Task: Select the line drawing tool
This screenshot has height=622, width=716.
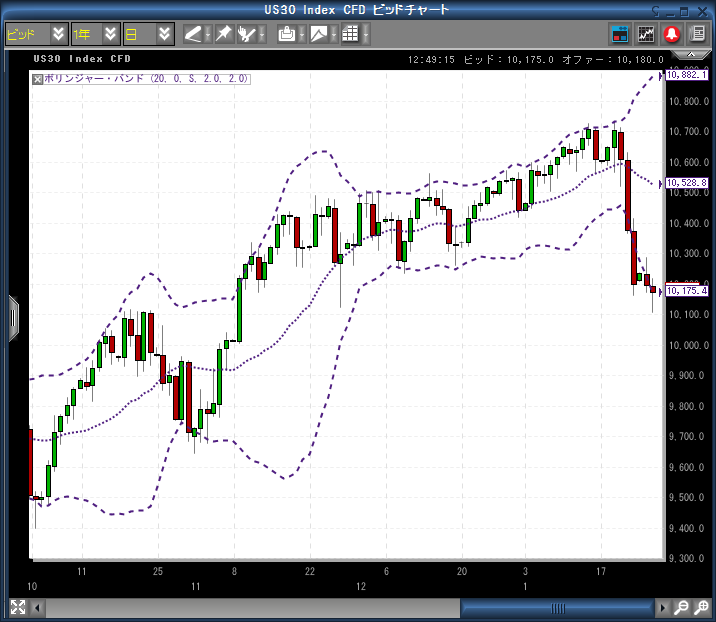Action: coord(193,34)
